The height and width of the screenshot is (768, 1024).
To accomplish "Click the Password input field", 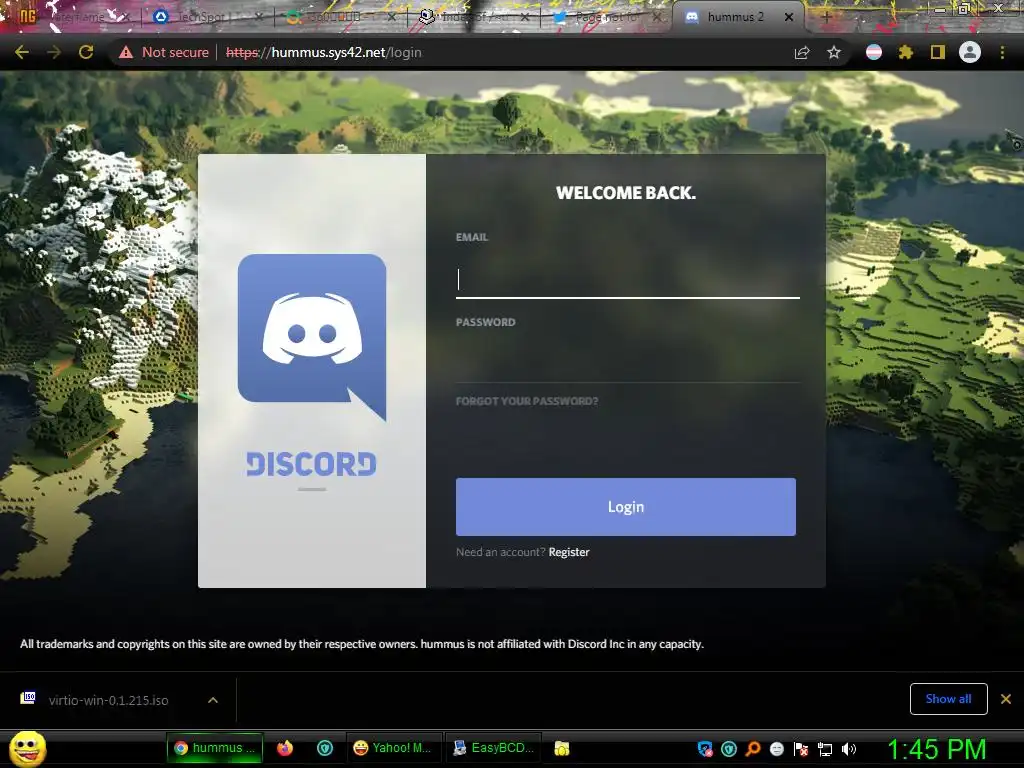I will coord(628,363).
